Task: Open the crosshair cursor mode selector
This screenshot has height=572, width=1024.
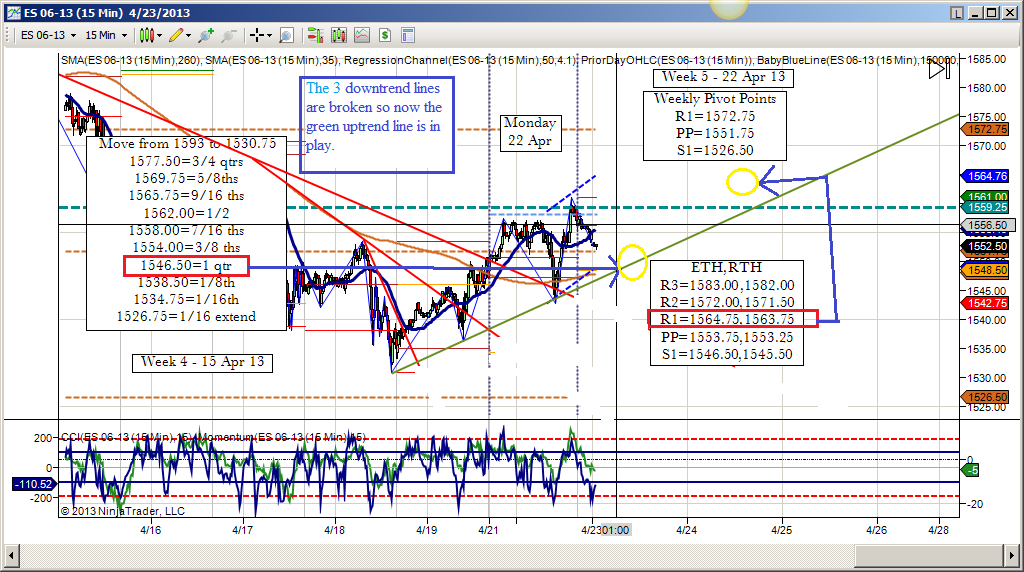Action: click(x=261, y=35)
